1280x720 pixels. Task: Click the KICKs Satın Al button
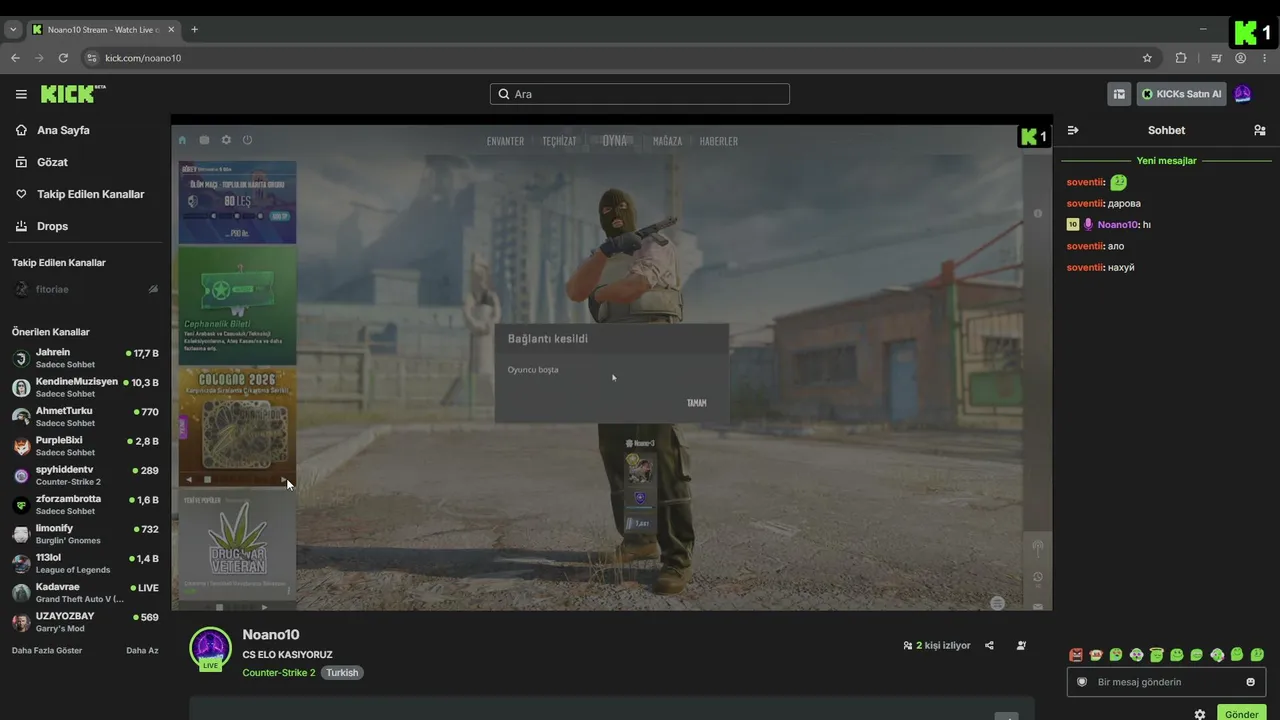click(x=1182, y=94)
